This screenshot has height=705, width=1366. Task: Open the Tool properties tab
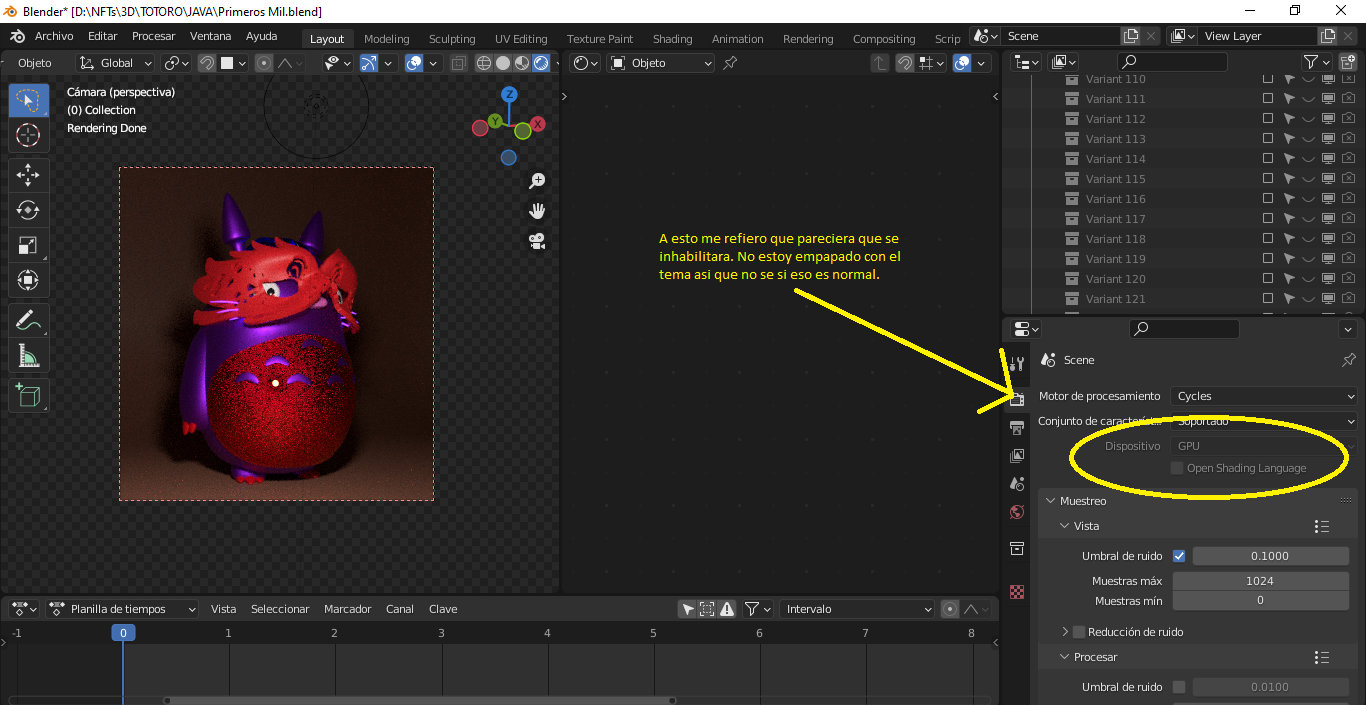pyautogui.click(x=1017, y=363)
